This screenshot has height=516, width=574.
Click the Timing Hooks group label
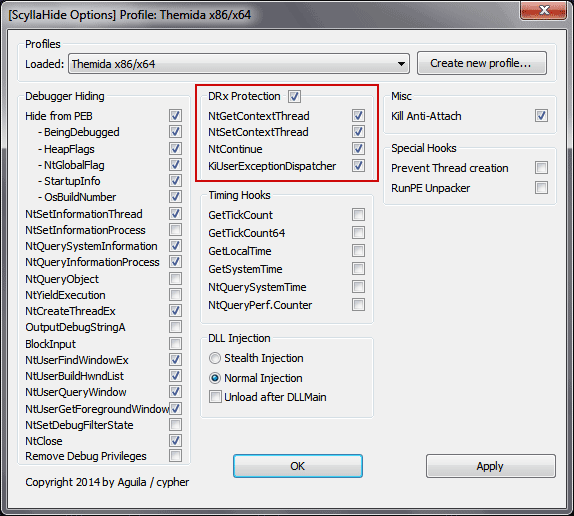(239, 195)
